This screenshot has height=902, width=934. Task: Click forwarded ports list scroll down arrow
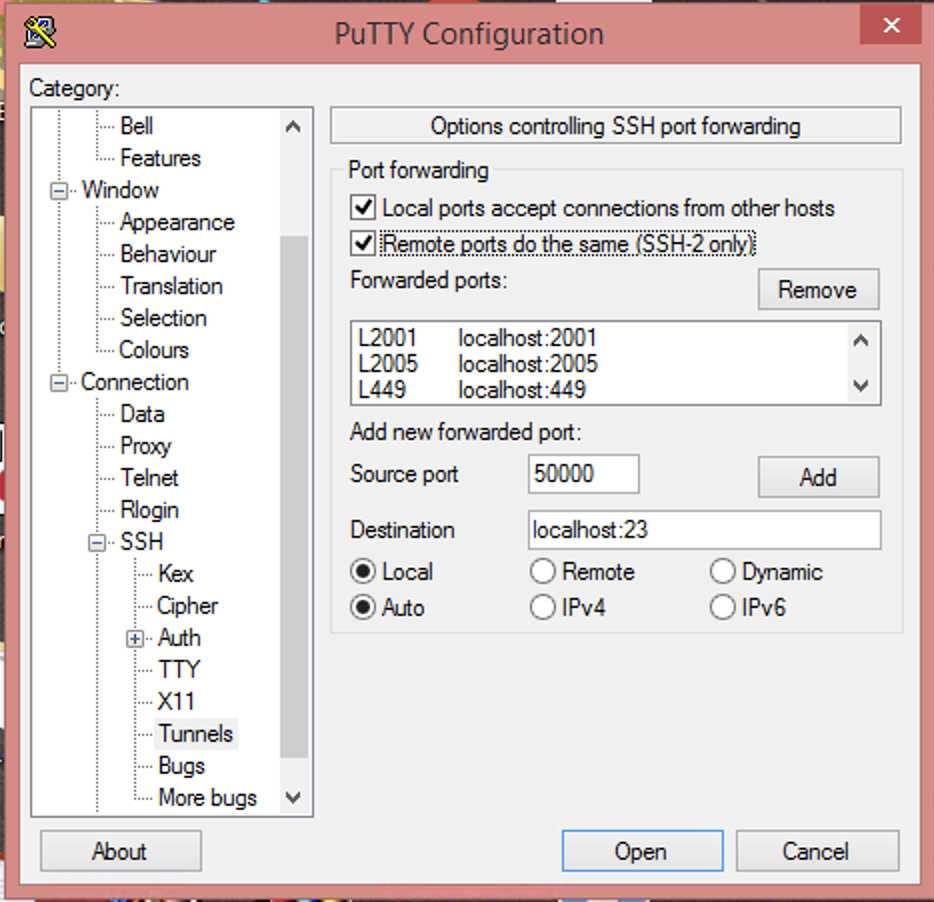(x=861, y=385)
